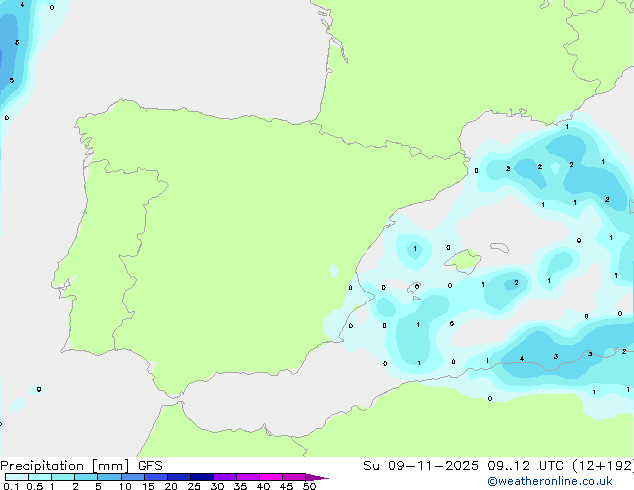Click the legend scale label "35"
Viewport: 634px width, 490px height.
[240, 486]
